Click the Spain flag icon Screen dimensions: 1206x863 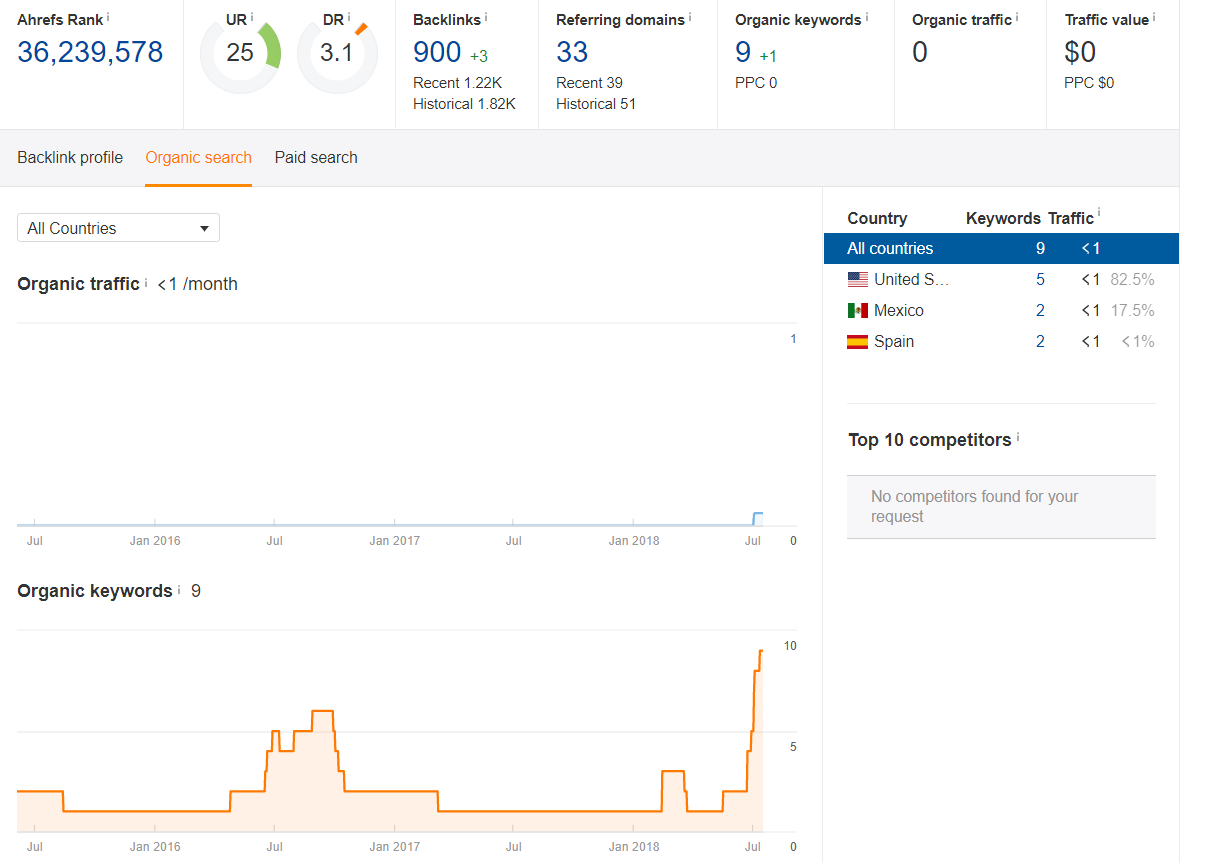point(857,341)
